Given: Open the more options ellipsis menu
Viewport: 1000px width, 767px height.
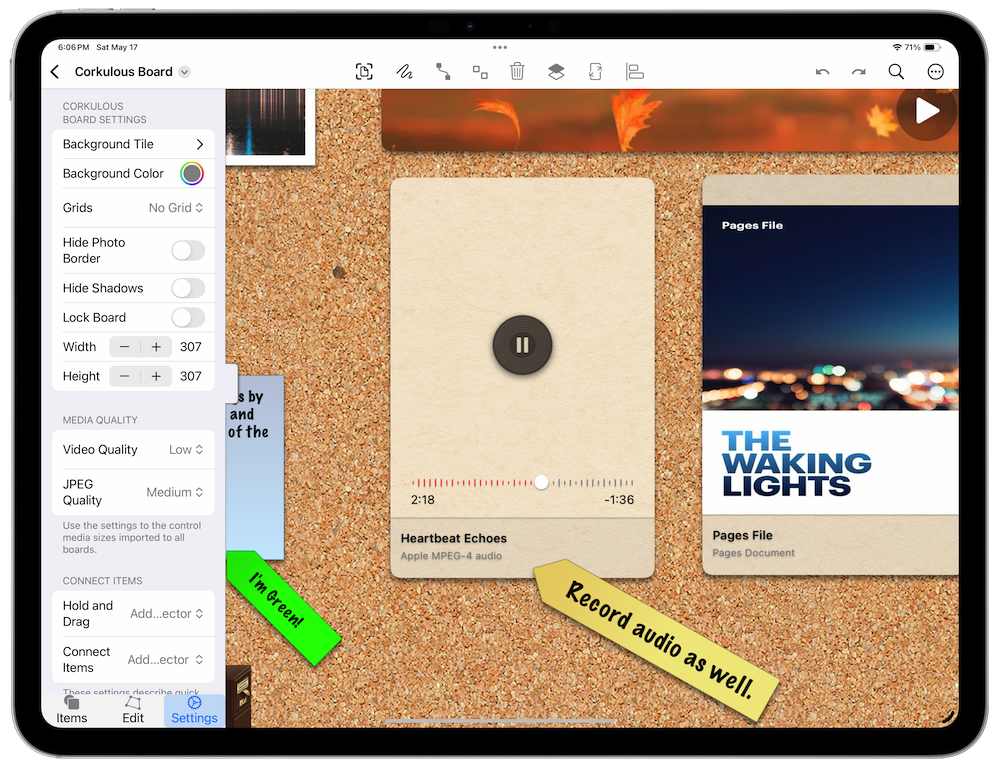Looking at the screenshot, I should coord(935,72).
